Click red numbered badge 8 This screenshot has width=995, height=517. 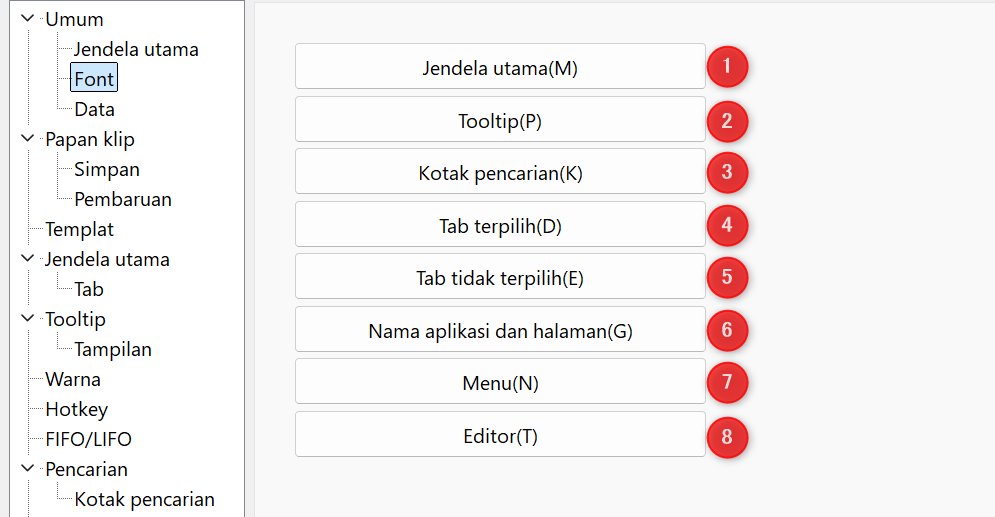coord(727,437)
